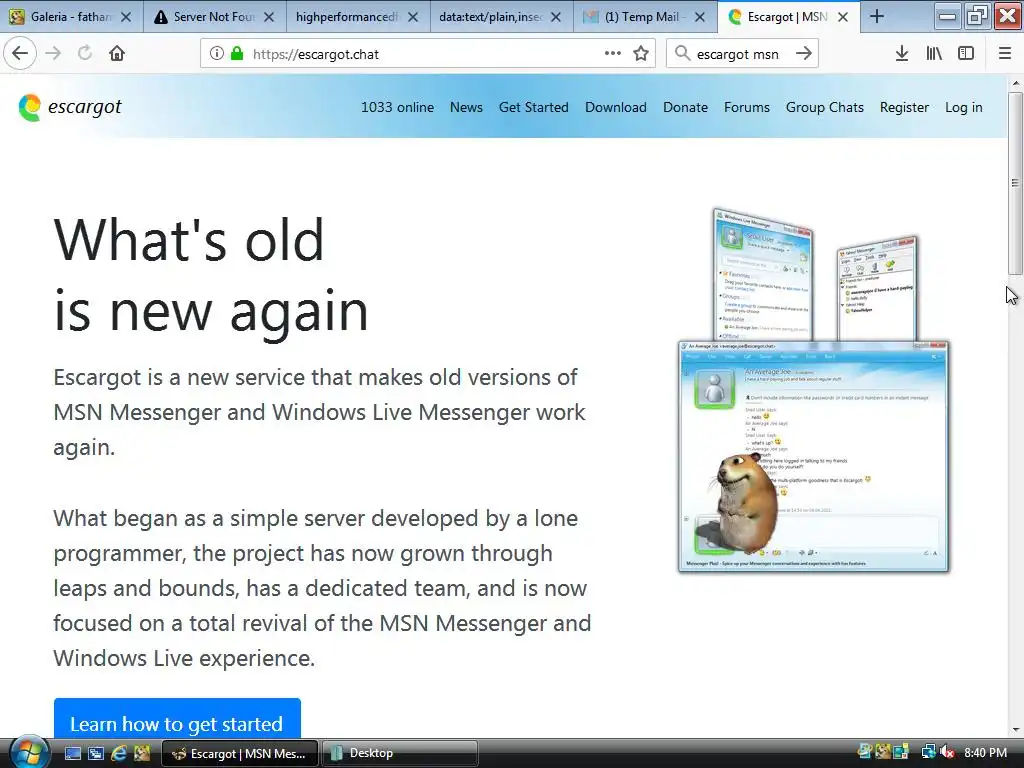Click the What's old is new again heading
The height and width of the screenshot is (768, 1024).
212,275
